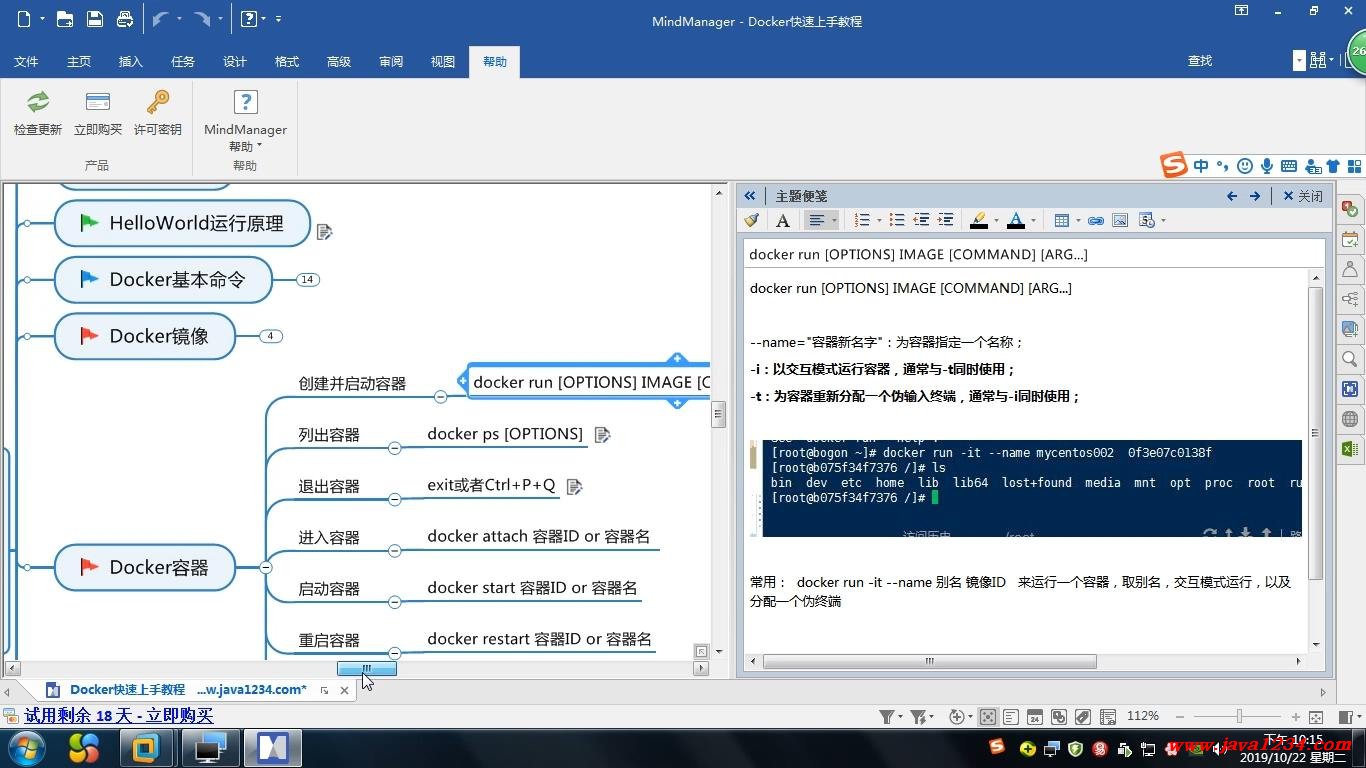The height and width of the screenshot is (768, 1366).
Task: Save the map using the floppy disk icon
Action: (95, 19)
